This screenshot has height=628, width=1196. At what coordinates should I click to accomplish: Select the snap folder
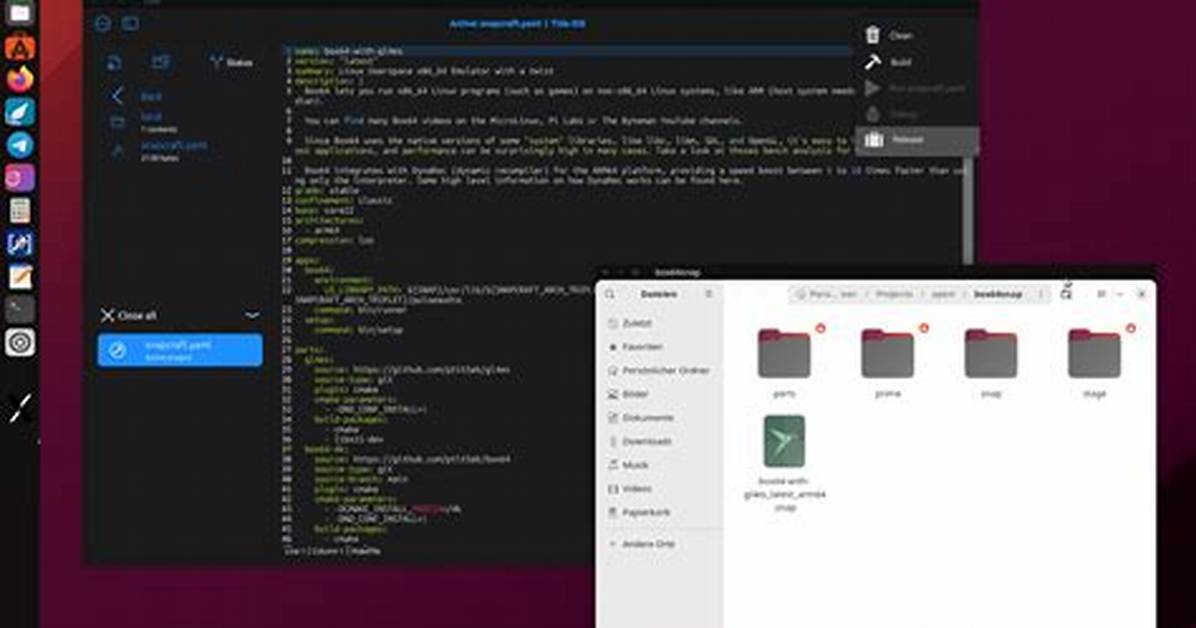pos(991,361)
